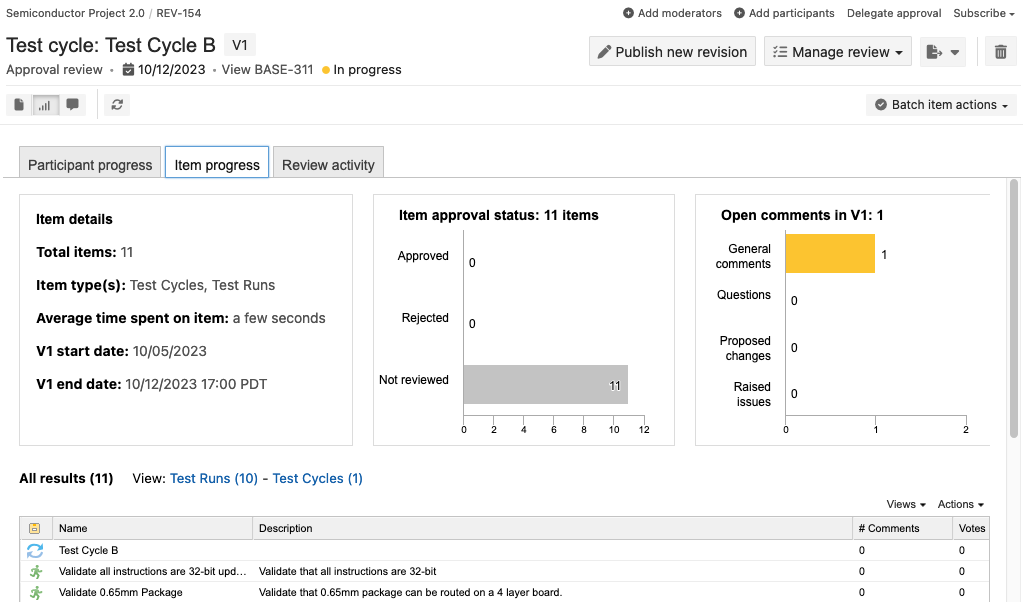Image resolution: width=1023 pixels, height=602 pixels.
Task: Click the checklist icon in Manage review
Action: click(780, 52)
